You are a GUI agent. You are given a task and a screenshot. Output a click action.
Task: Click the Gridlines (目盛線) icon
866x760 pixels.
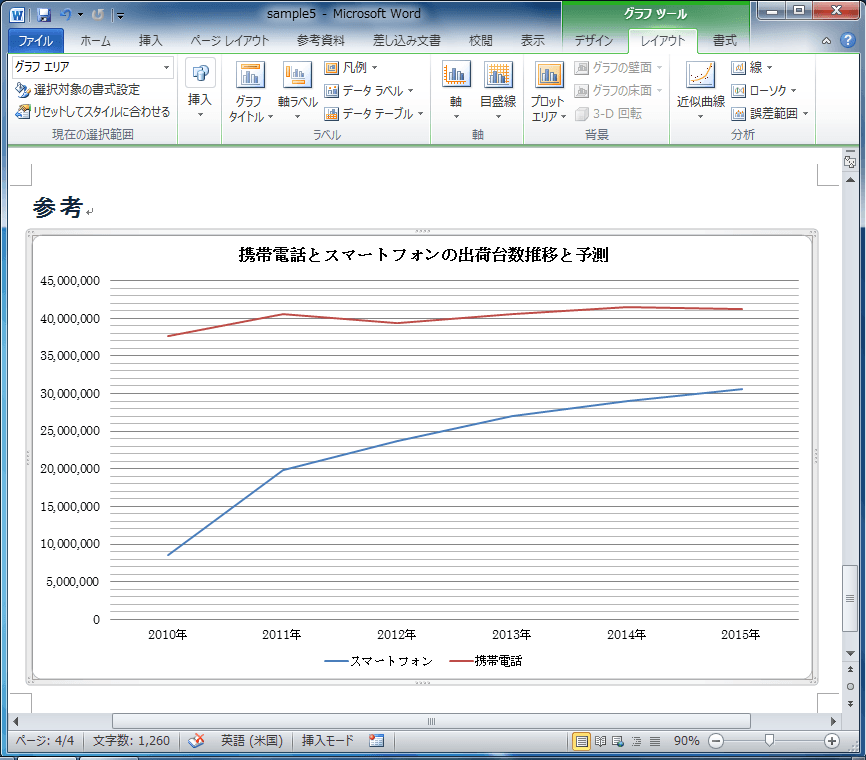click(x=498, y=75)
